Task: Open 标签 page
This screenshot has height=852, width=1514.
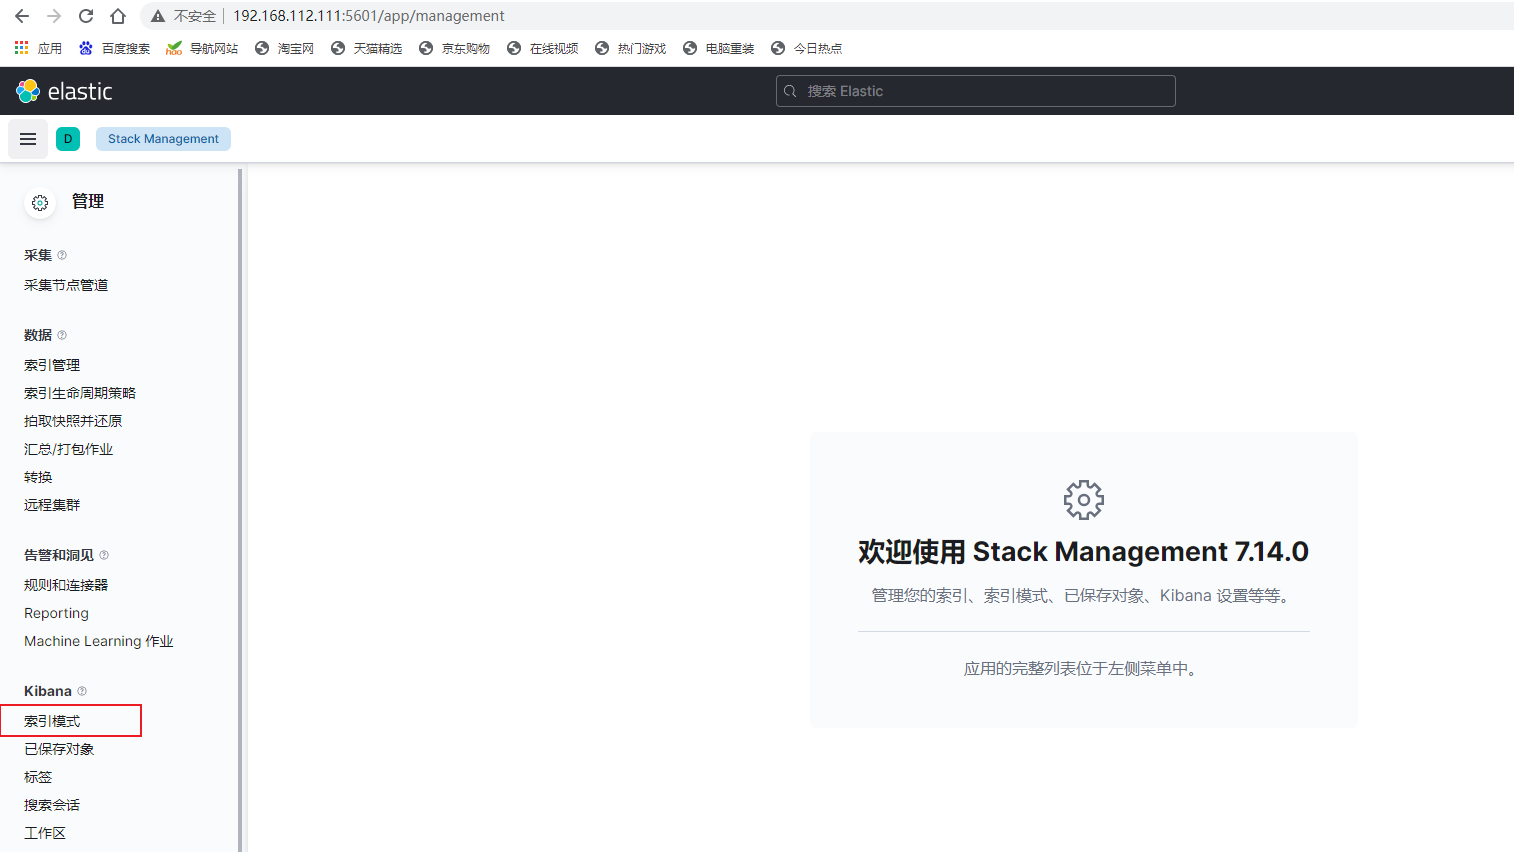Action: tap(38, 777)
